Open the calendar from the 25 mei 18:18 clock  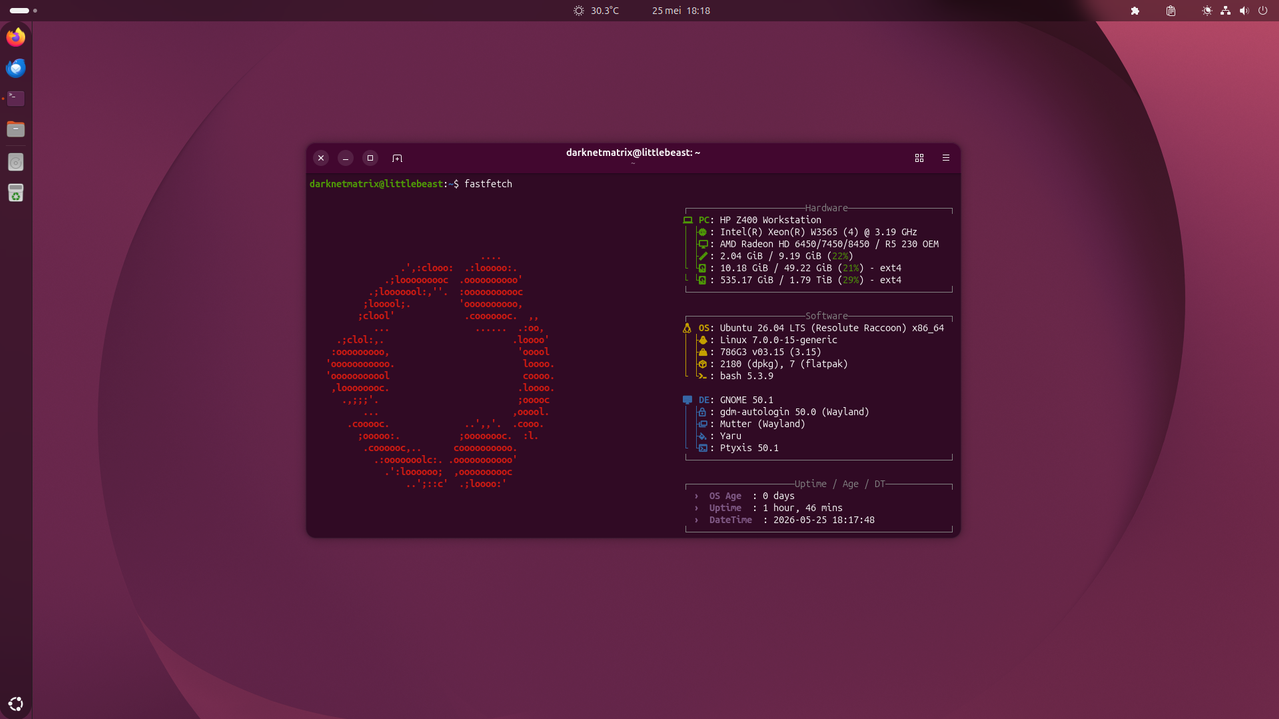tap(681, 10)
